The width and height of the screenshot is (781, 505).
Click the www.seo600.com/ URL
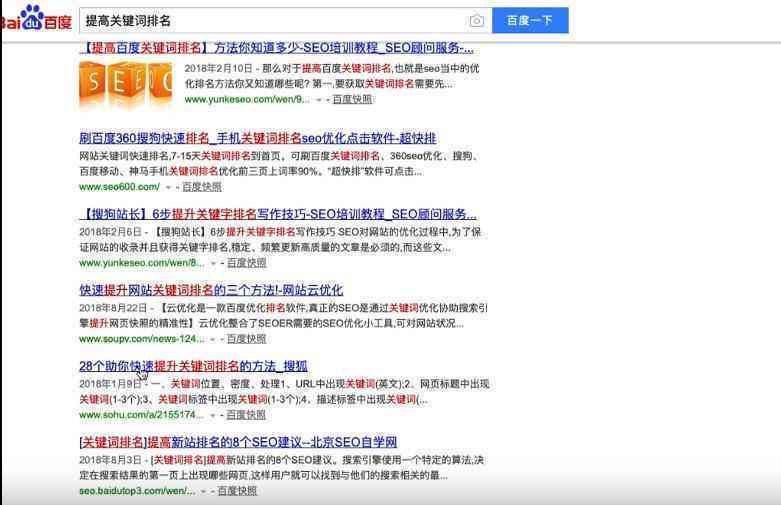point(120,187)
